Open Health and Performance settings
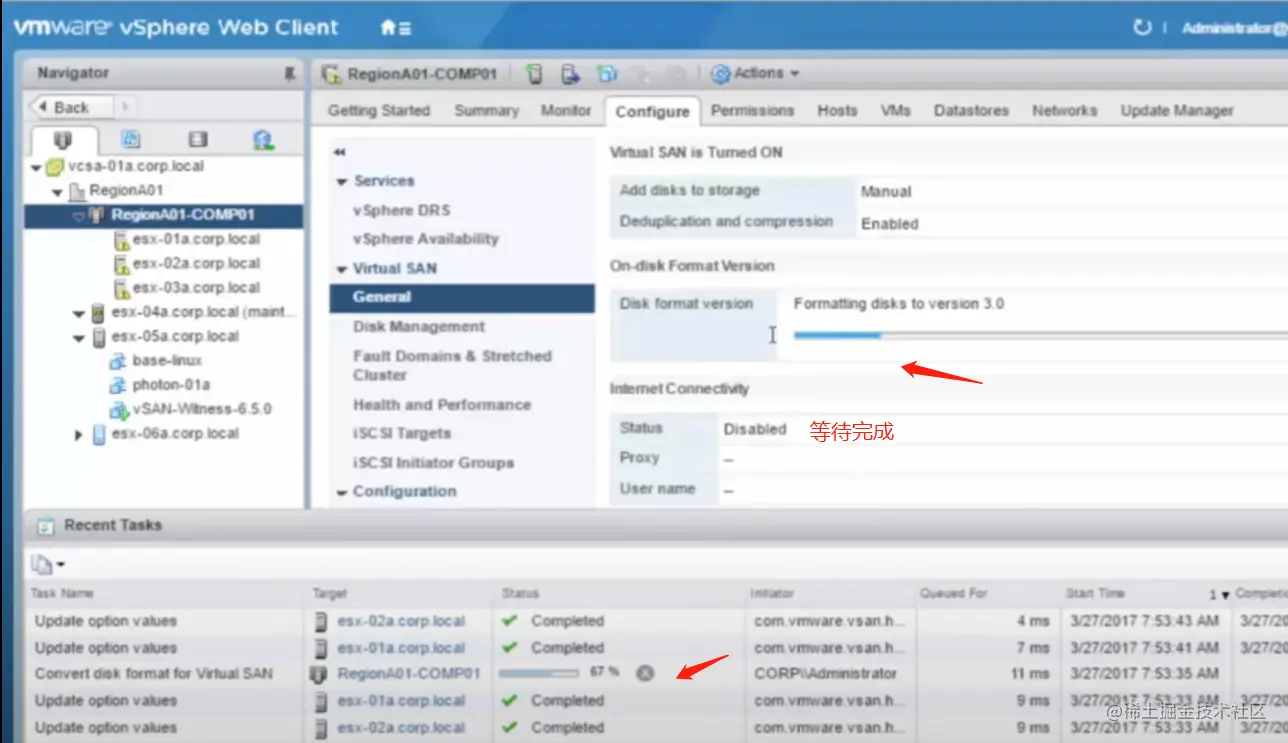The width and height of the screenshot is (1288, 743). (x=441, y=405)
